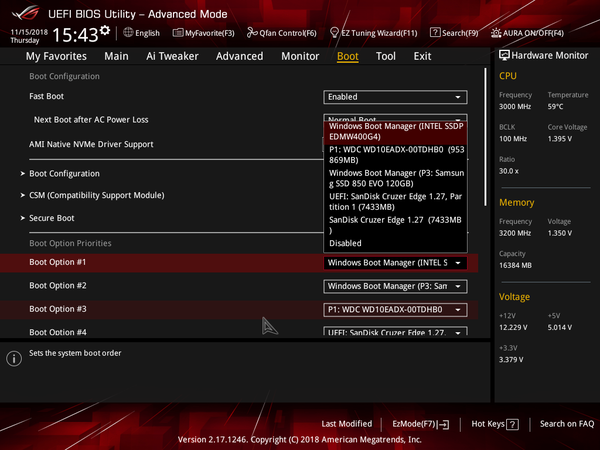The height and width of the screenshot is (450, 600).
Task: Click the Hardware Monitor screen icon
Action: click(x=504, y=55)
